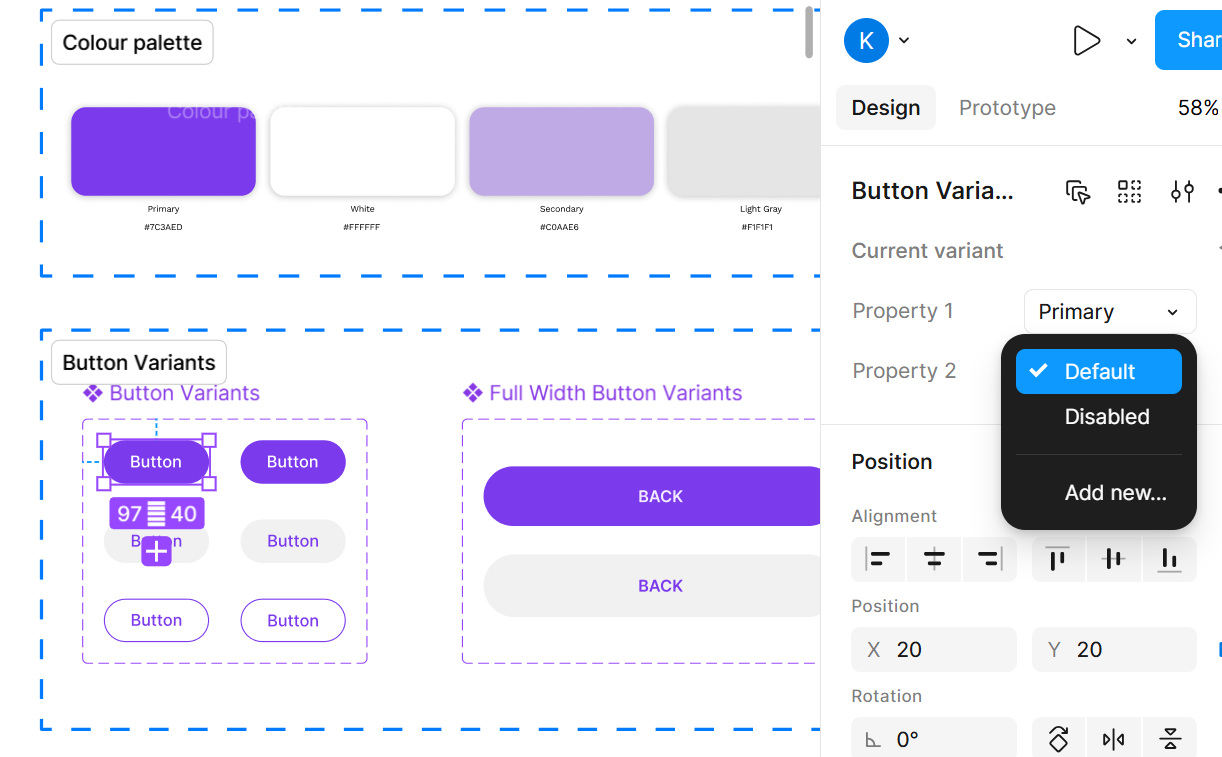
Task: Click the left outlined Button variant
Action: (x=156, y=620)
